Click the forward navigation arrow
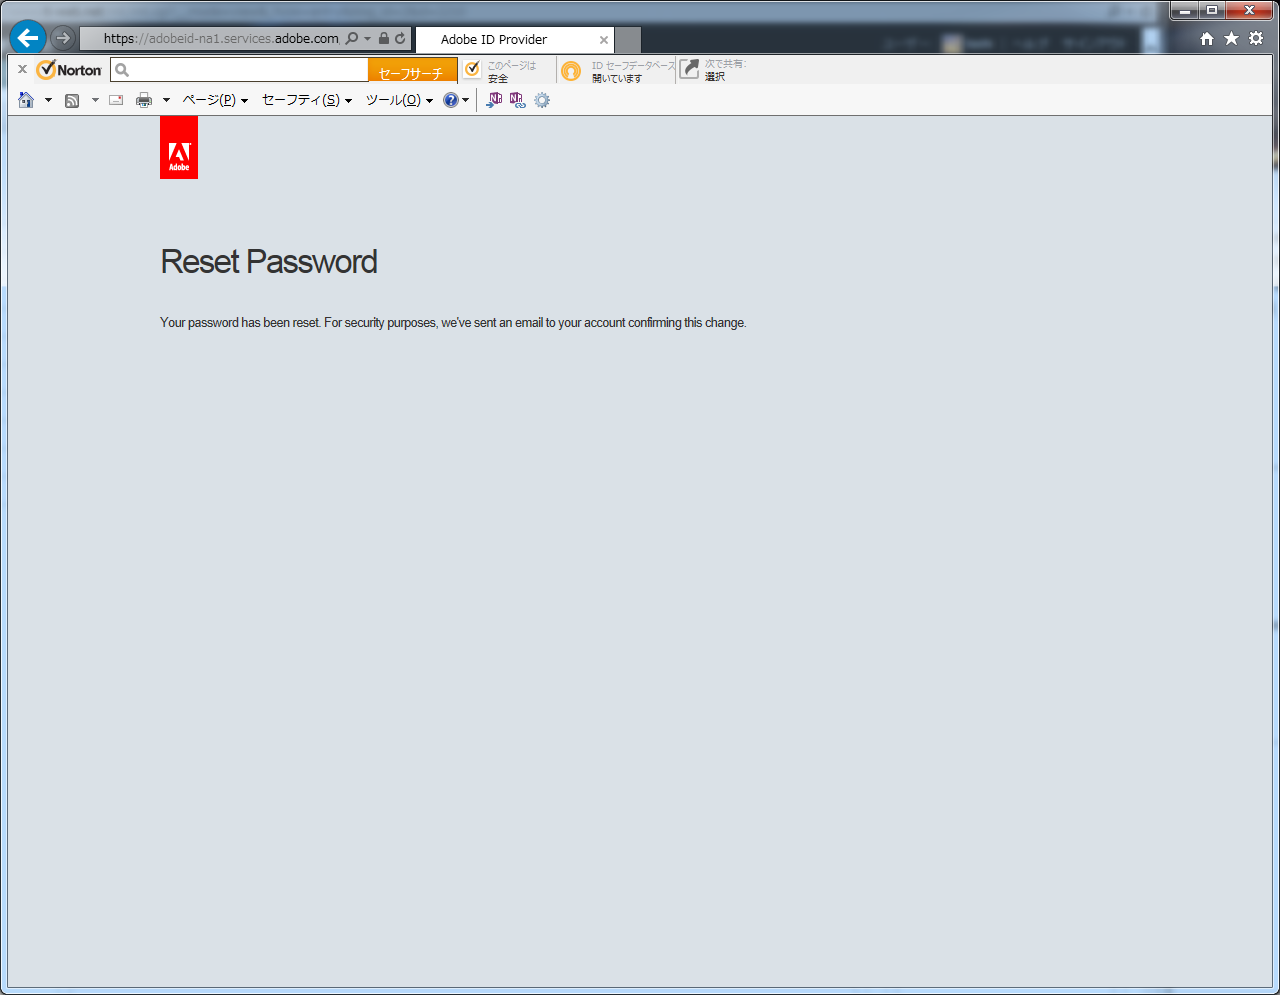Image resolution: width=1280 pixels, height=995 pixels. point(63,38)
